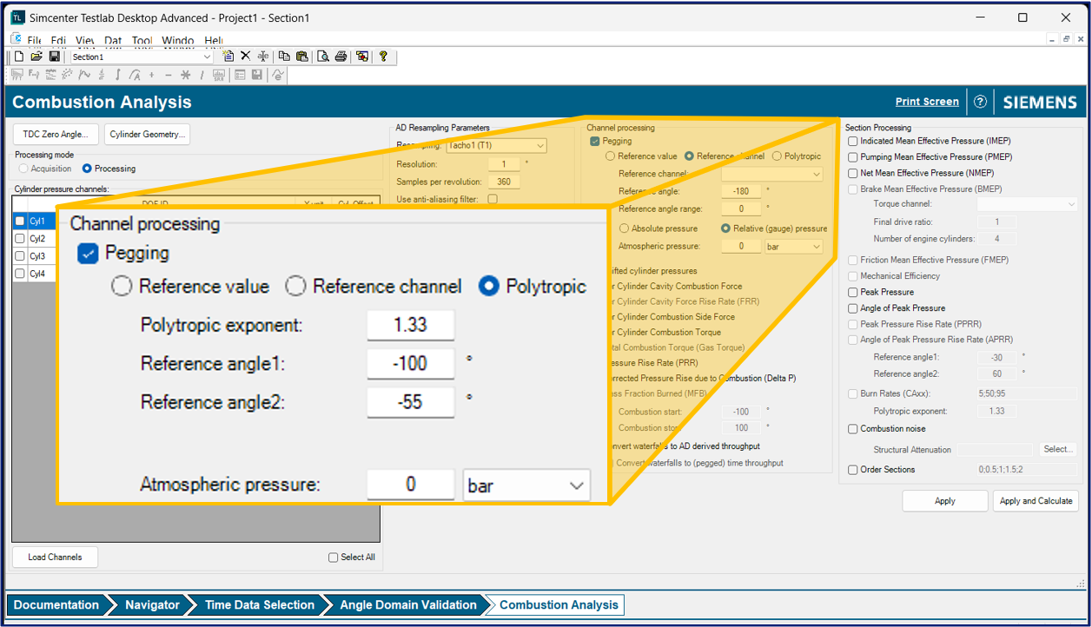Select the Processing mode radio button
Viewport: 1091px width, 627px height.
pos(87,168)
